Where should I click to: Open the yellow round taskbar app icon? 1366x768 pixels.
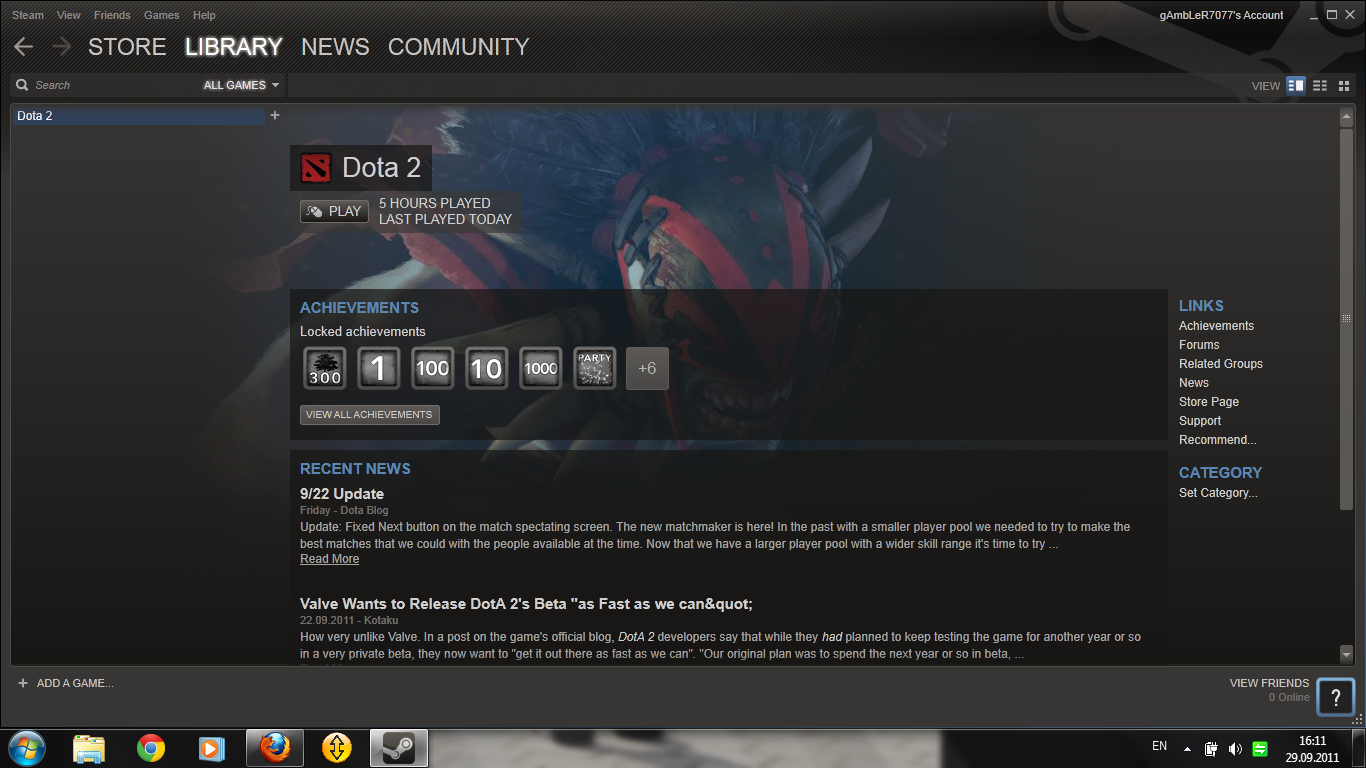pyautogui.click(x=337, y=748)
